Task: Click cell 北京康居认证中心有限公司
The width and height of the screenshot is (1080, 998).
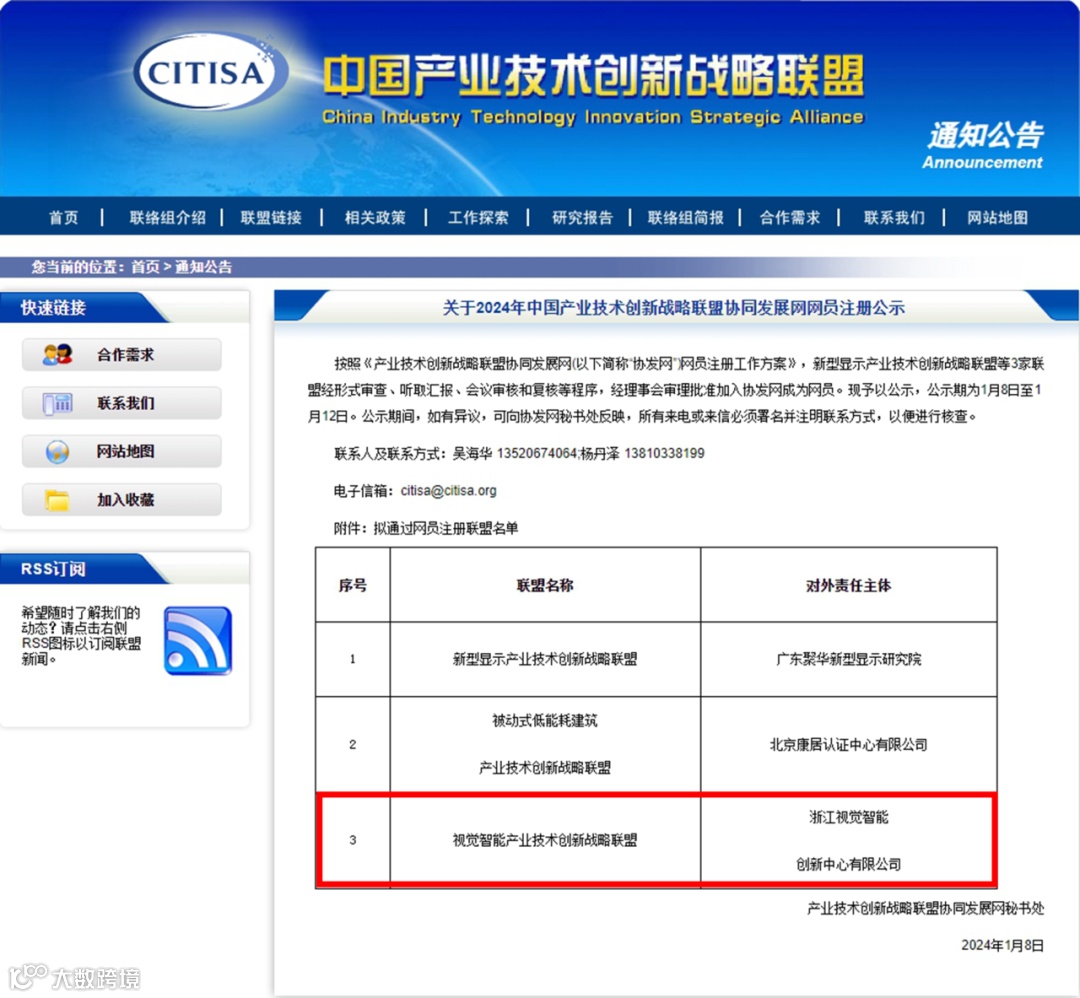Action: (x=849, y=745)
